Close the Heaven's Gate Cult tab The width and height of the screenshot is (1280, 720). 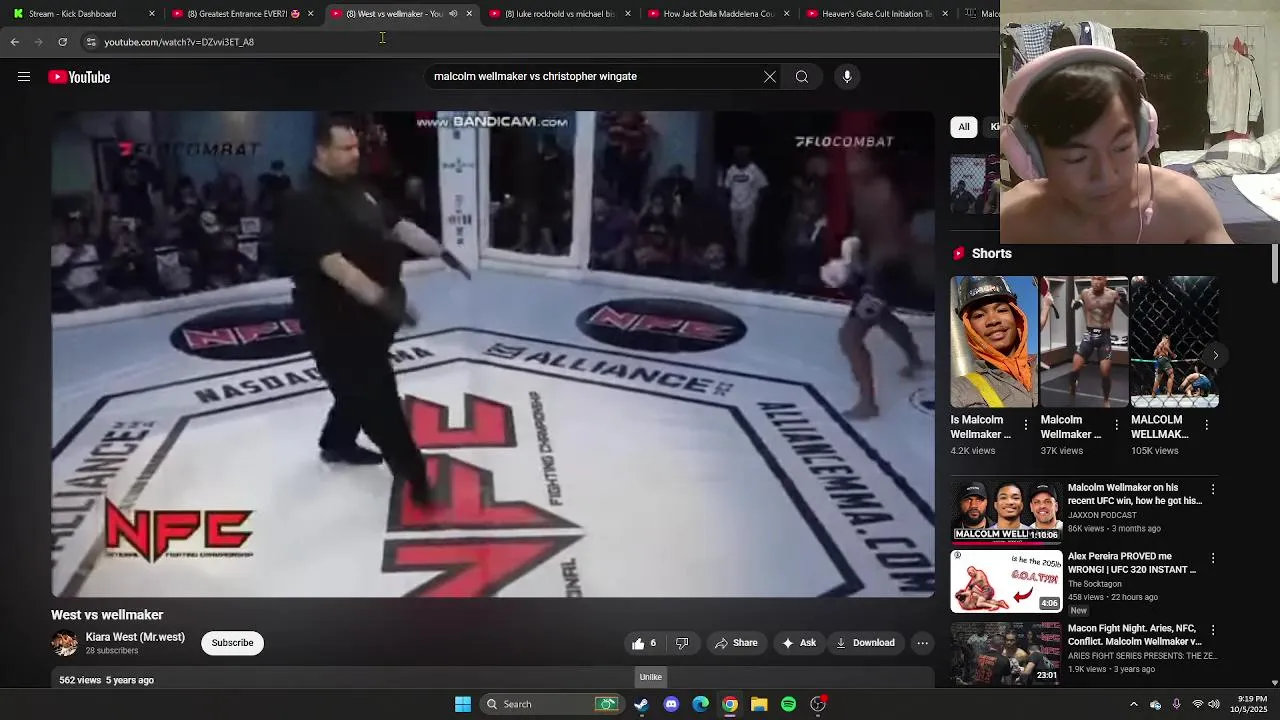945,14
